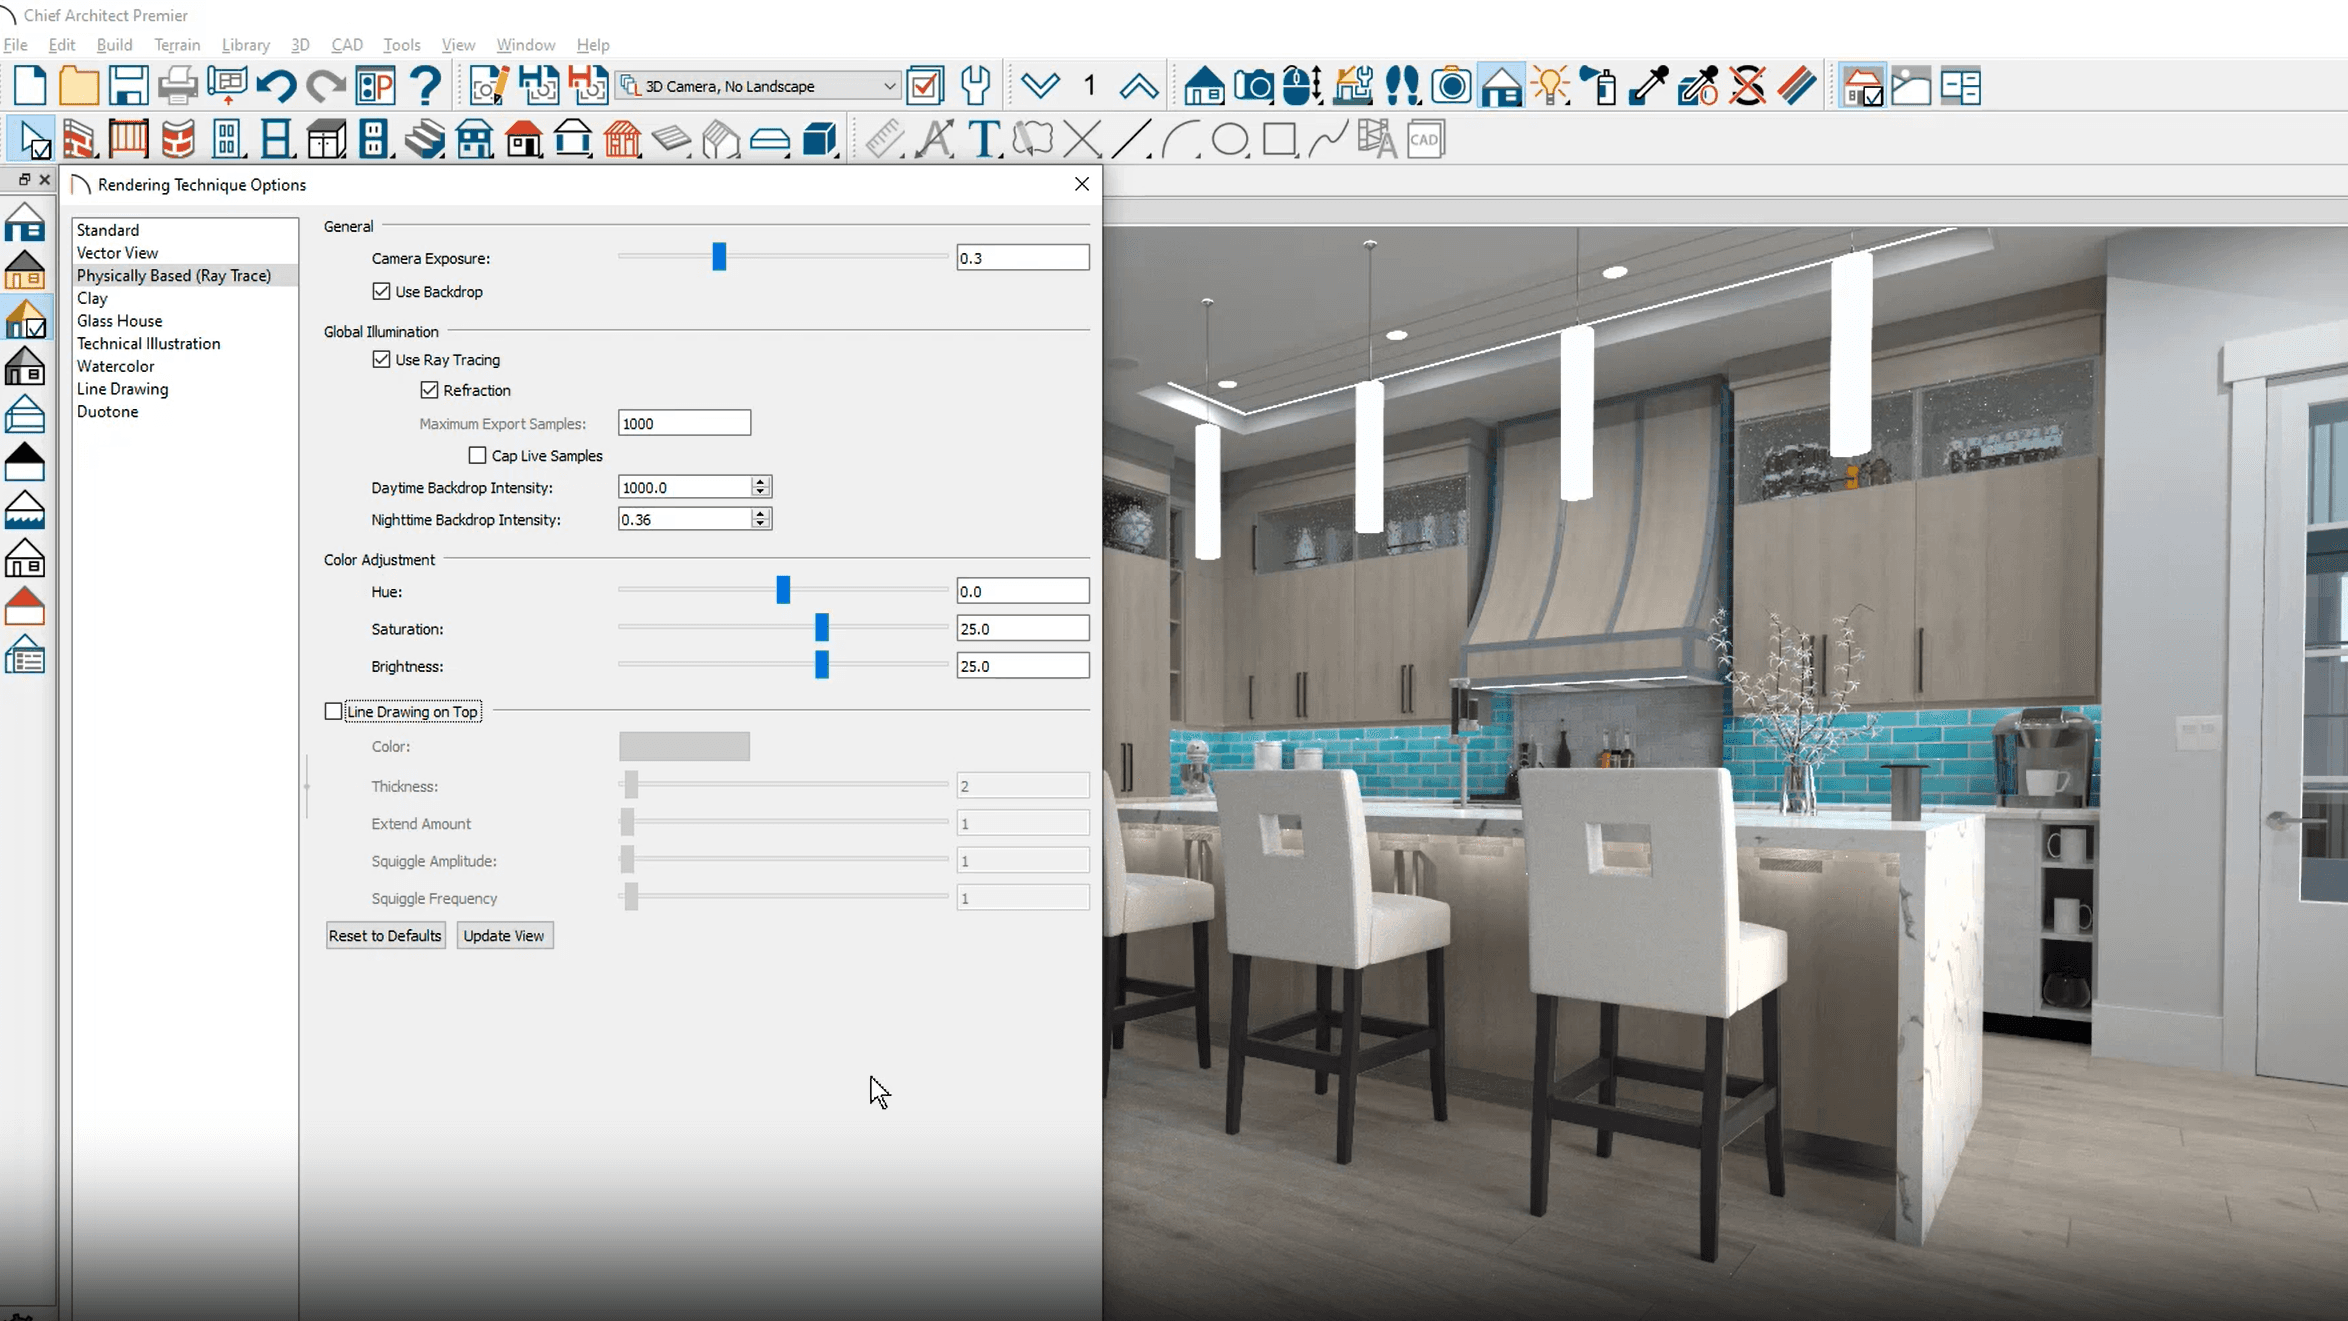Increase Daytime Backdrop Intensity with stepper
This screenshot has width=2348, height=1321.
(x=760, y=481)
